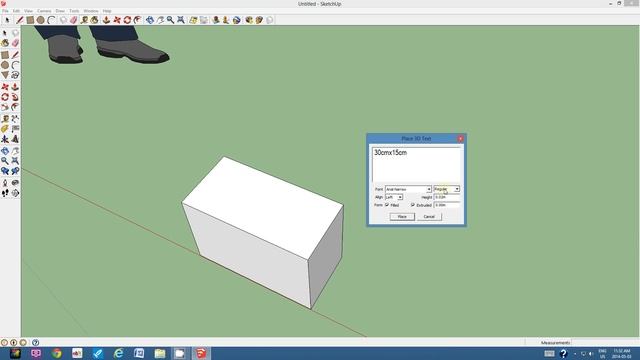640x360 pixels.
Task: Select the Line pencil tool in top toolbar
Action: coord(20,20)
